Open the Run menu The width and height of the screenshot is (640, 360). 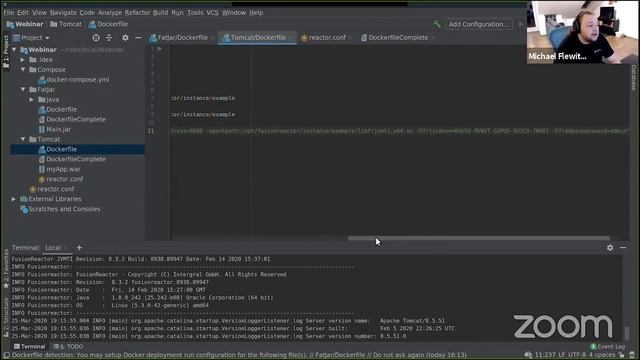coord(177,13)
